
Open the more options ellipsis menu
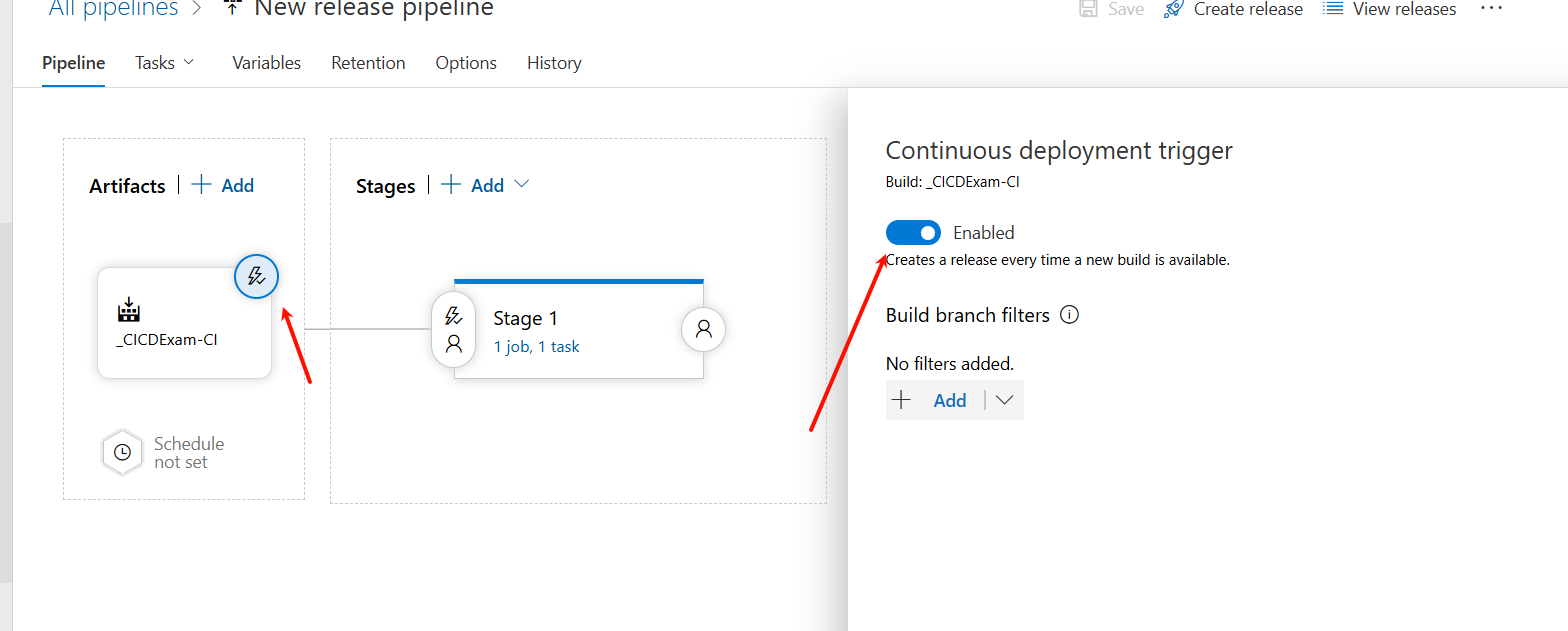(1491, 8)
